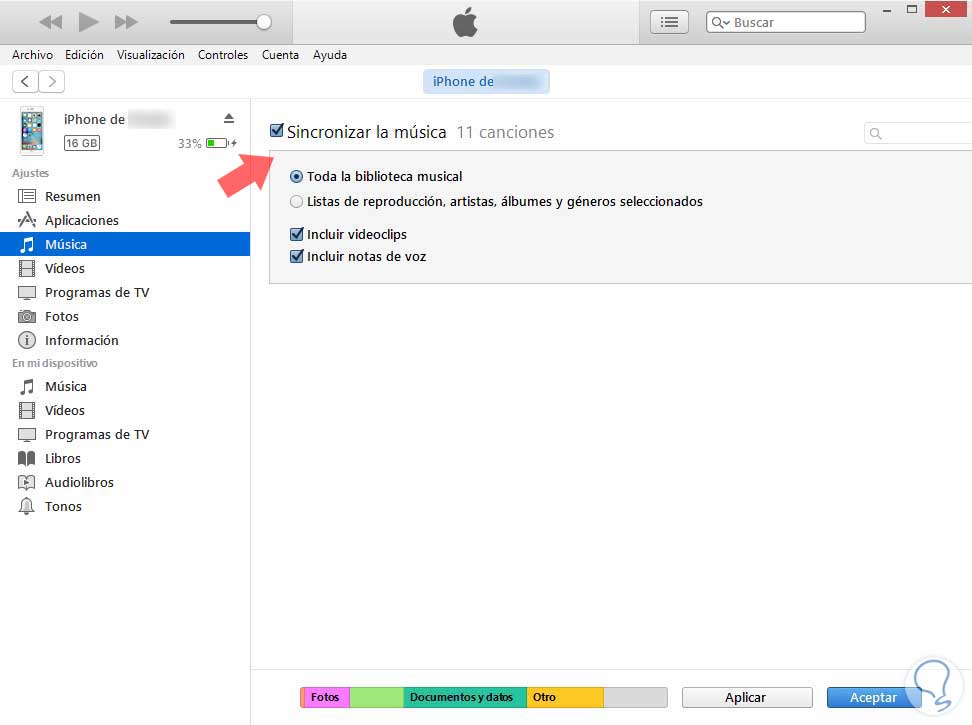Click the iPhone device thumbnail

[32, 131]
